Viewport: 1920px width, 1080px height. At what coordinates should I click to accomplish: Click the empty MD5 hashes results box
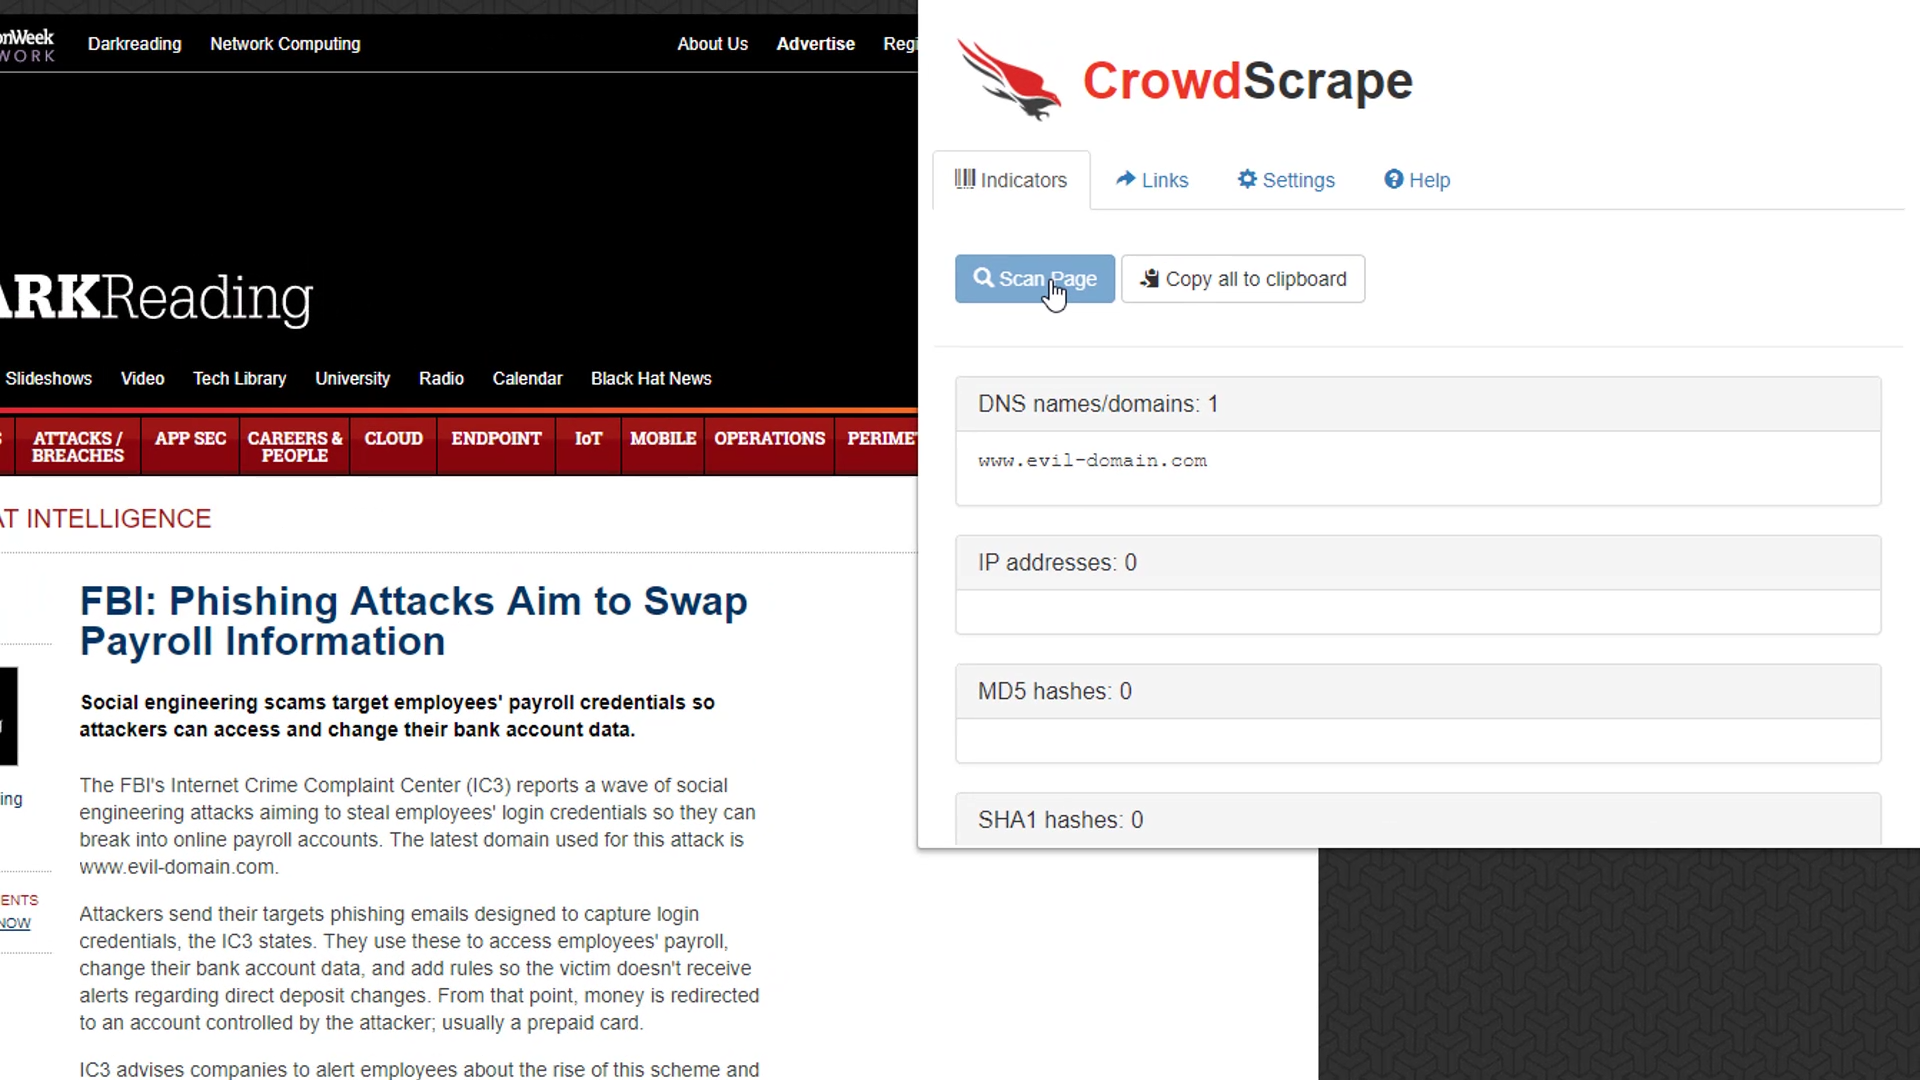click(1418, 741)
